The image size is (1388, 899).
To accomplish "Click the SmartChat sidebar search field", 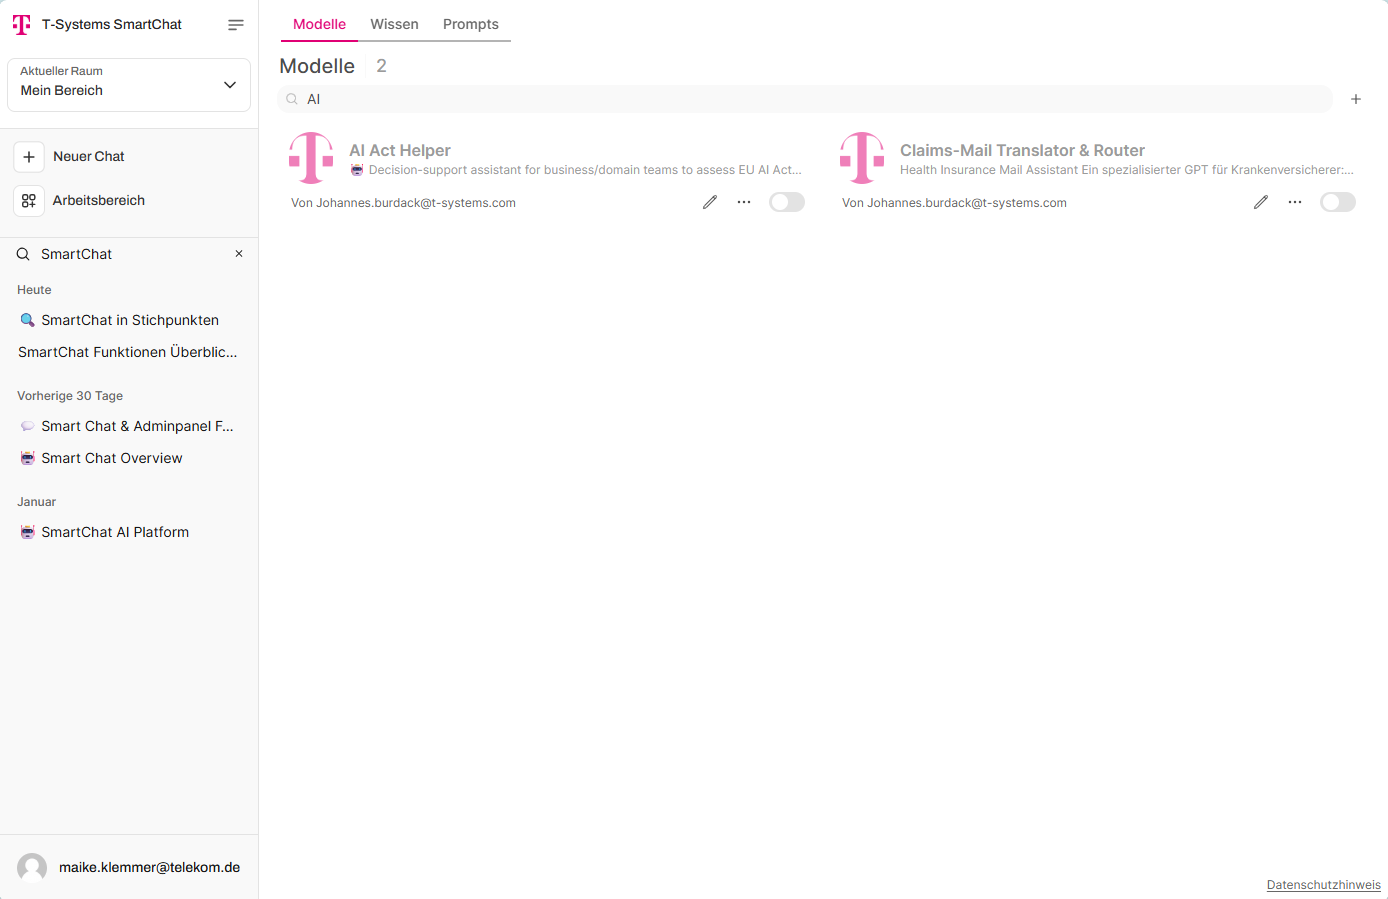I will pos(130,254).
